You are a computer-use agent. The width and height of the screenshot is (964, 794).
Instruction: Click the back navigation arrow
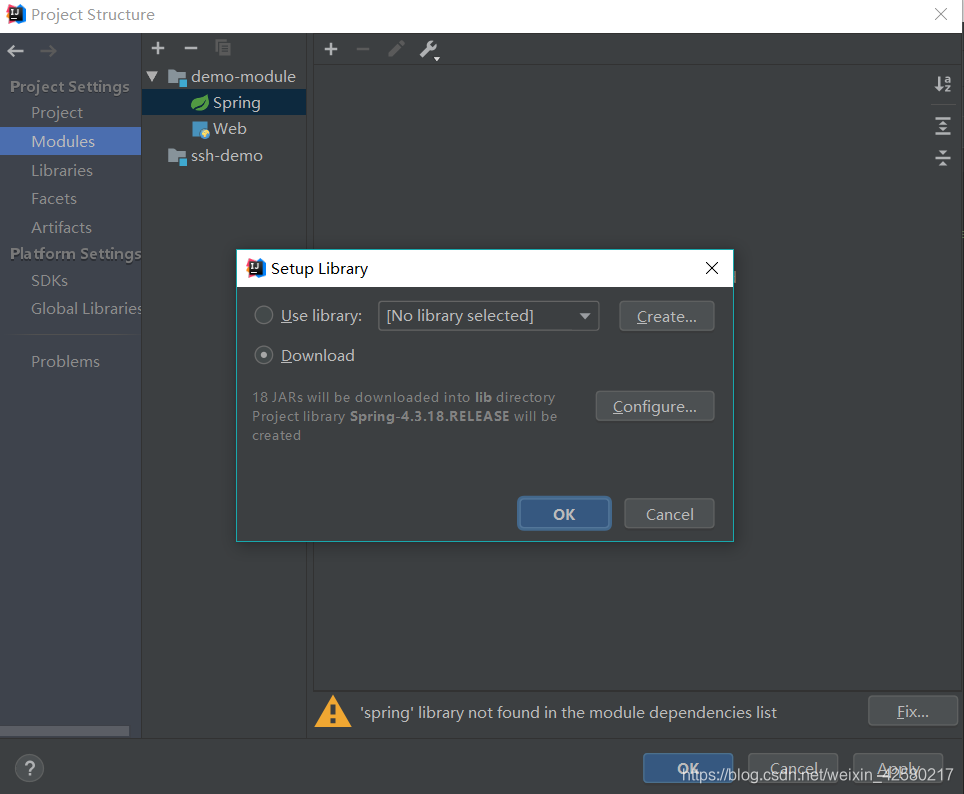click(15, 51)
